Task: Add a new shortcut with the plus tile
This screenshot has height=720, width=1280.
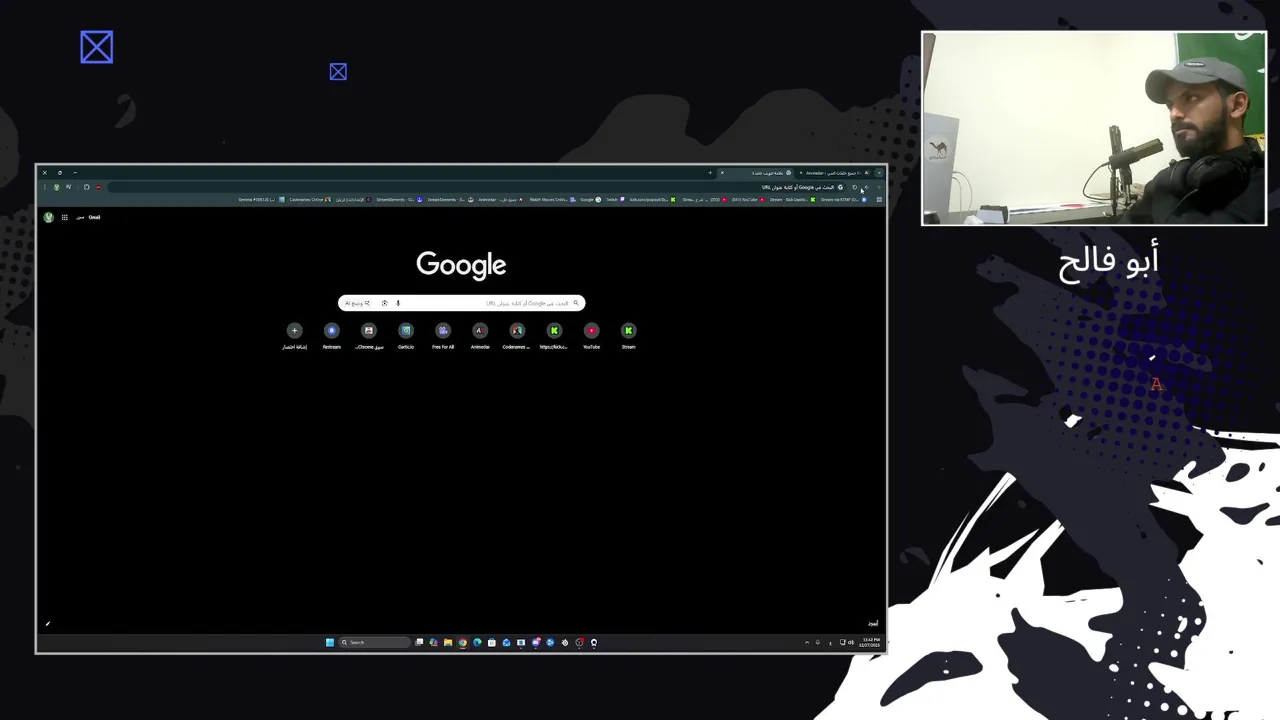Action: 294,334
